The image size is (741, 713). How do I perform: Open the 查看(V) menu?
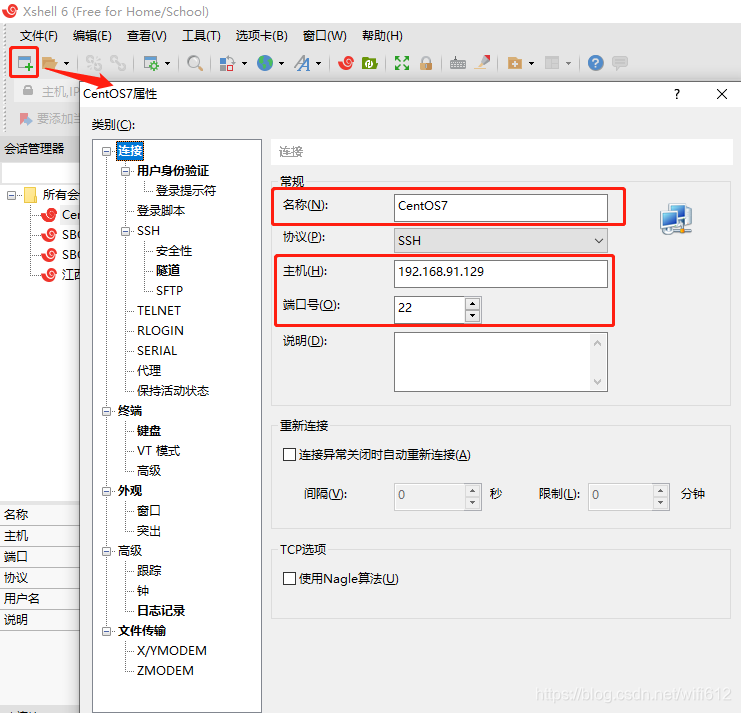pyautogui.click(x=146, y=36)
